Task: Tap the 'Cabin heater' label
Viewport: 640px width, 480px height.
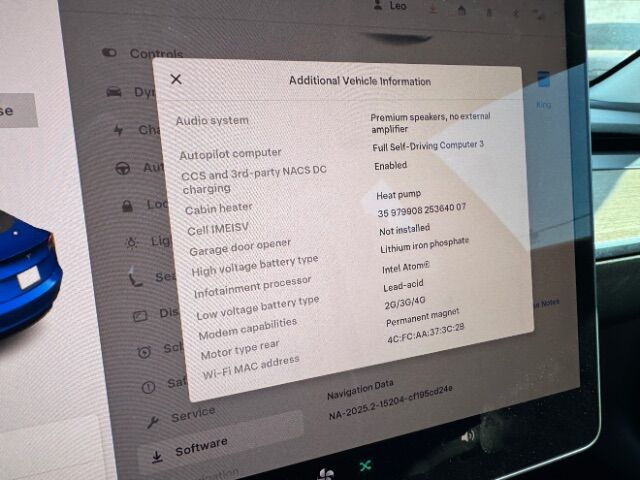Action: point(218,209)
